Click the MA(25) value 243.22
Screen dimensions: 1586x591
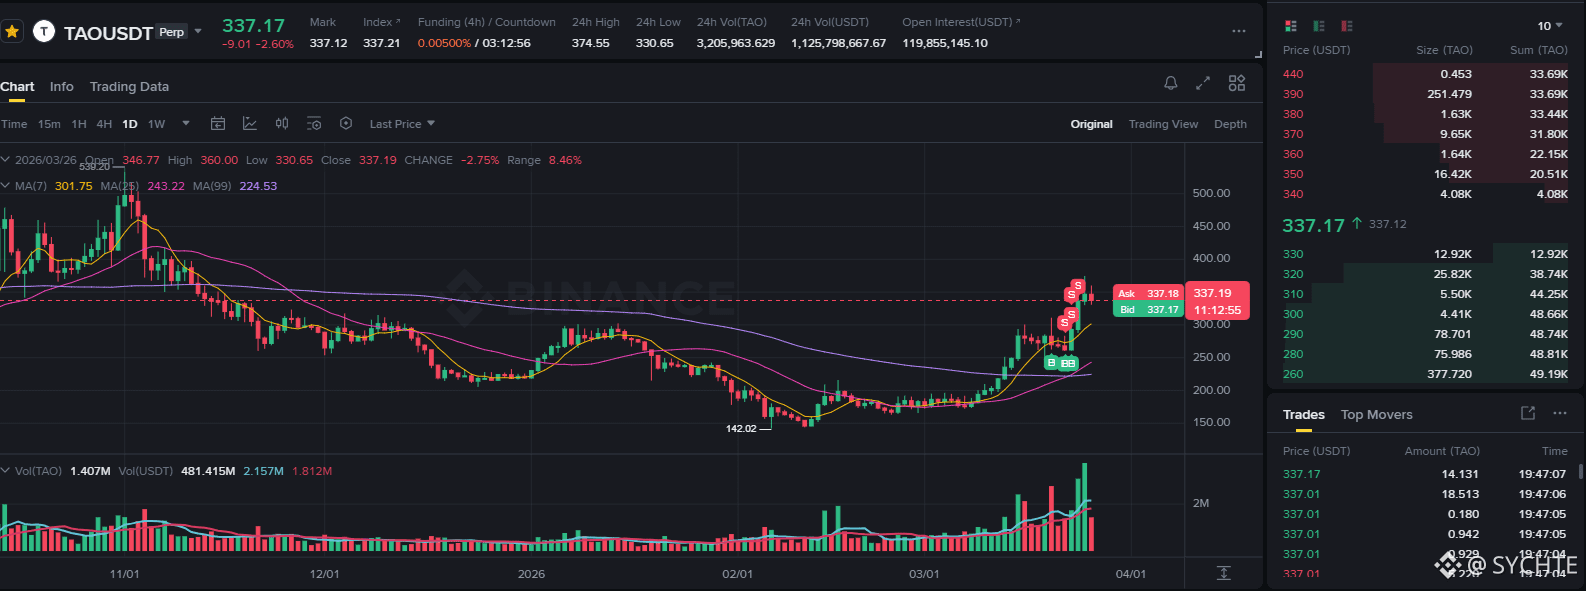(166, 186)
